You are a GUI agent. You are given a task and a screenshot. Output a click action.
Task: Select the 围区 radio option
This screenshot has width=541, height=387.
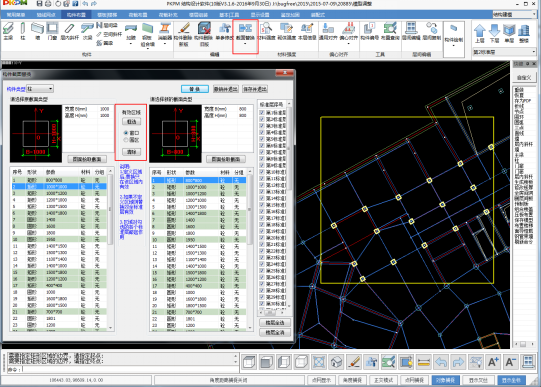point(126,140)
